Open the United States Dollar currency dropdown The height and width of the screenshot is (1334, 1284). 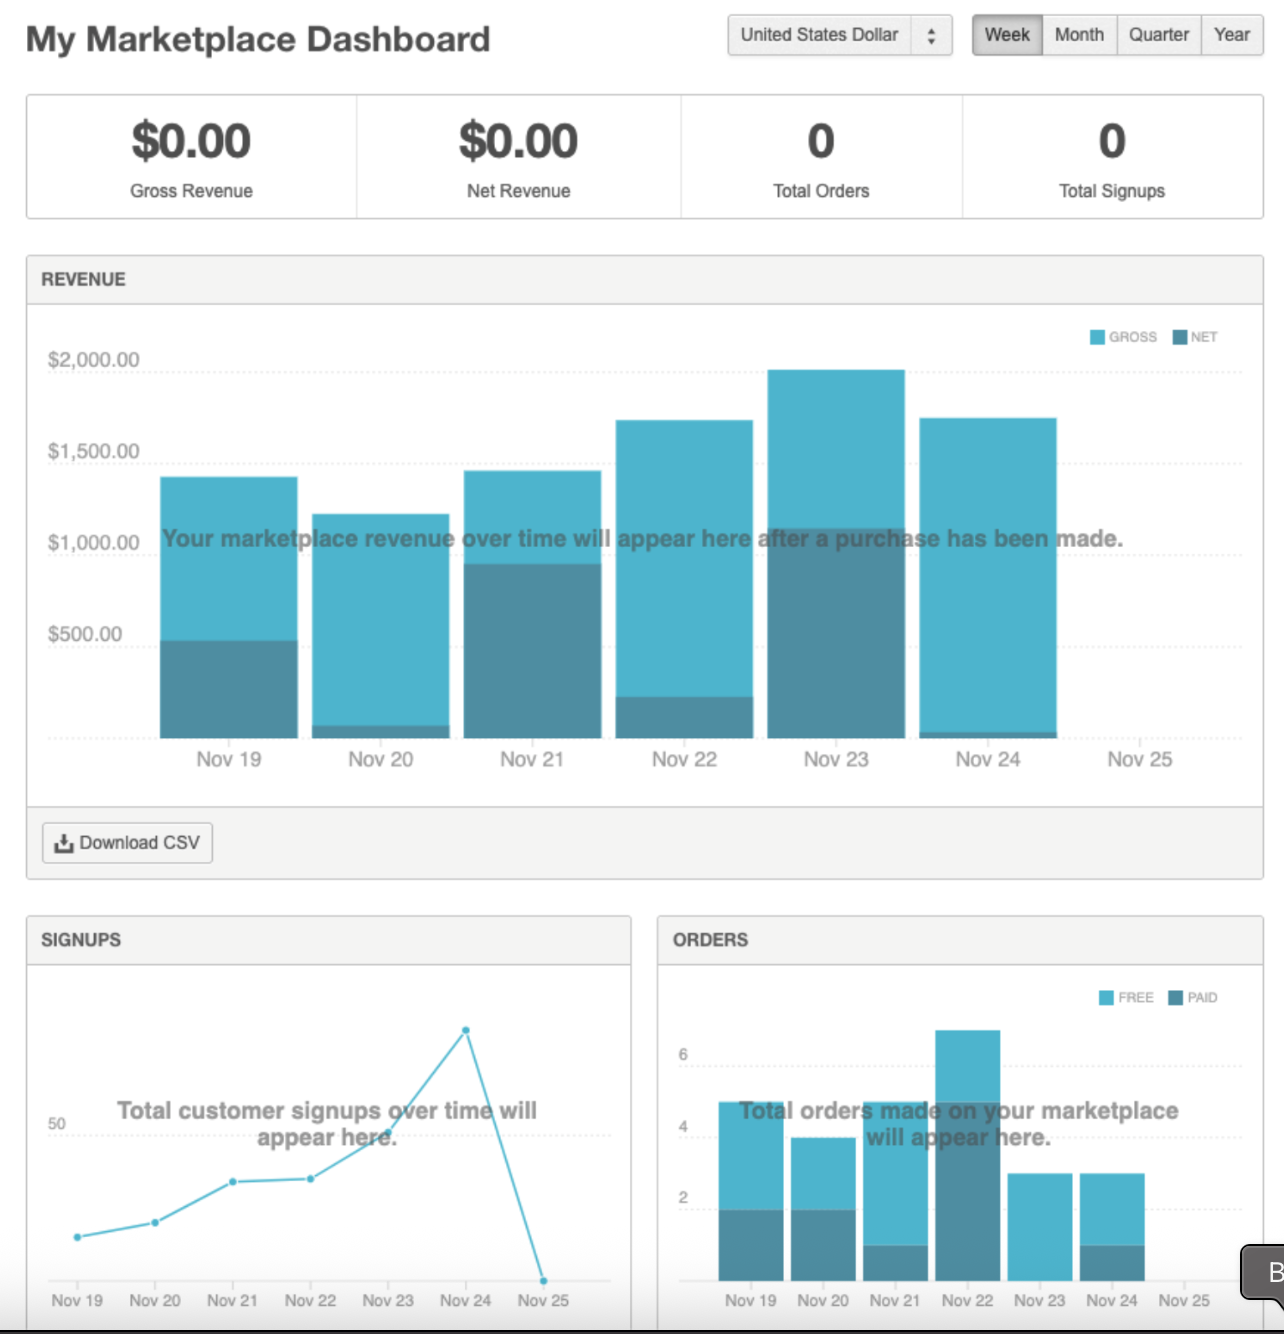click(x=819, y=35)
